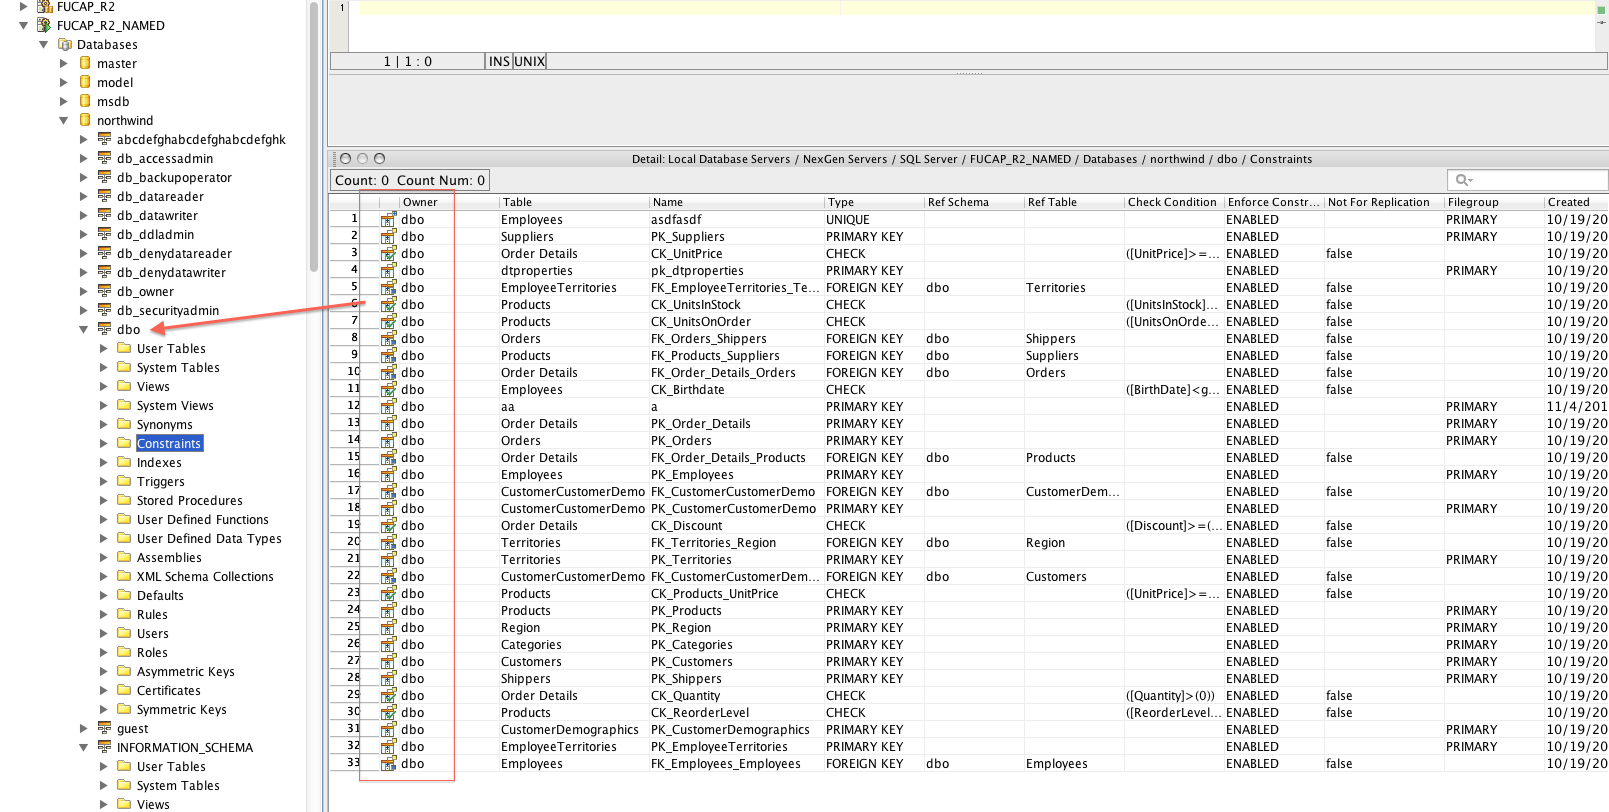Expand the XML Schema Collections folder

[104, 576]
